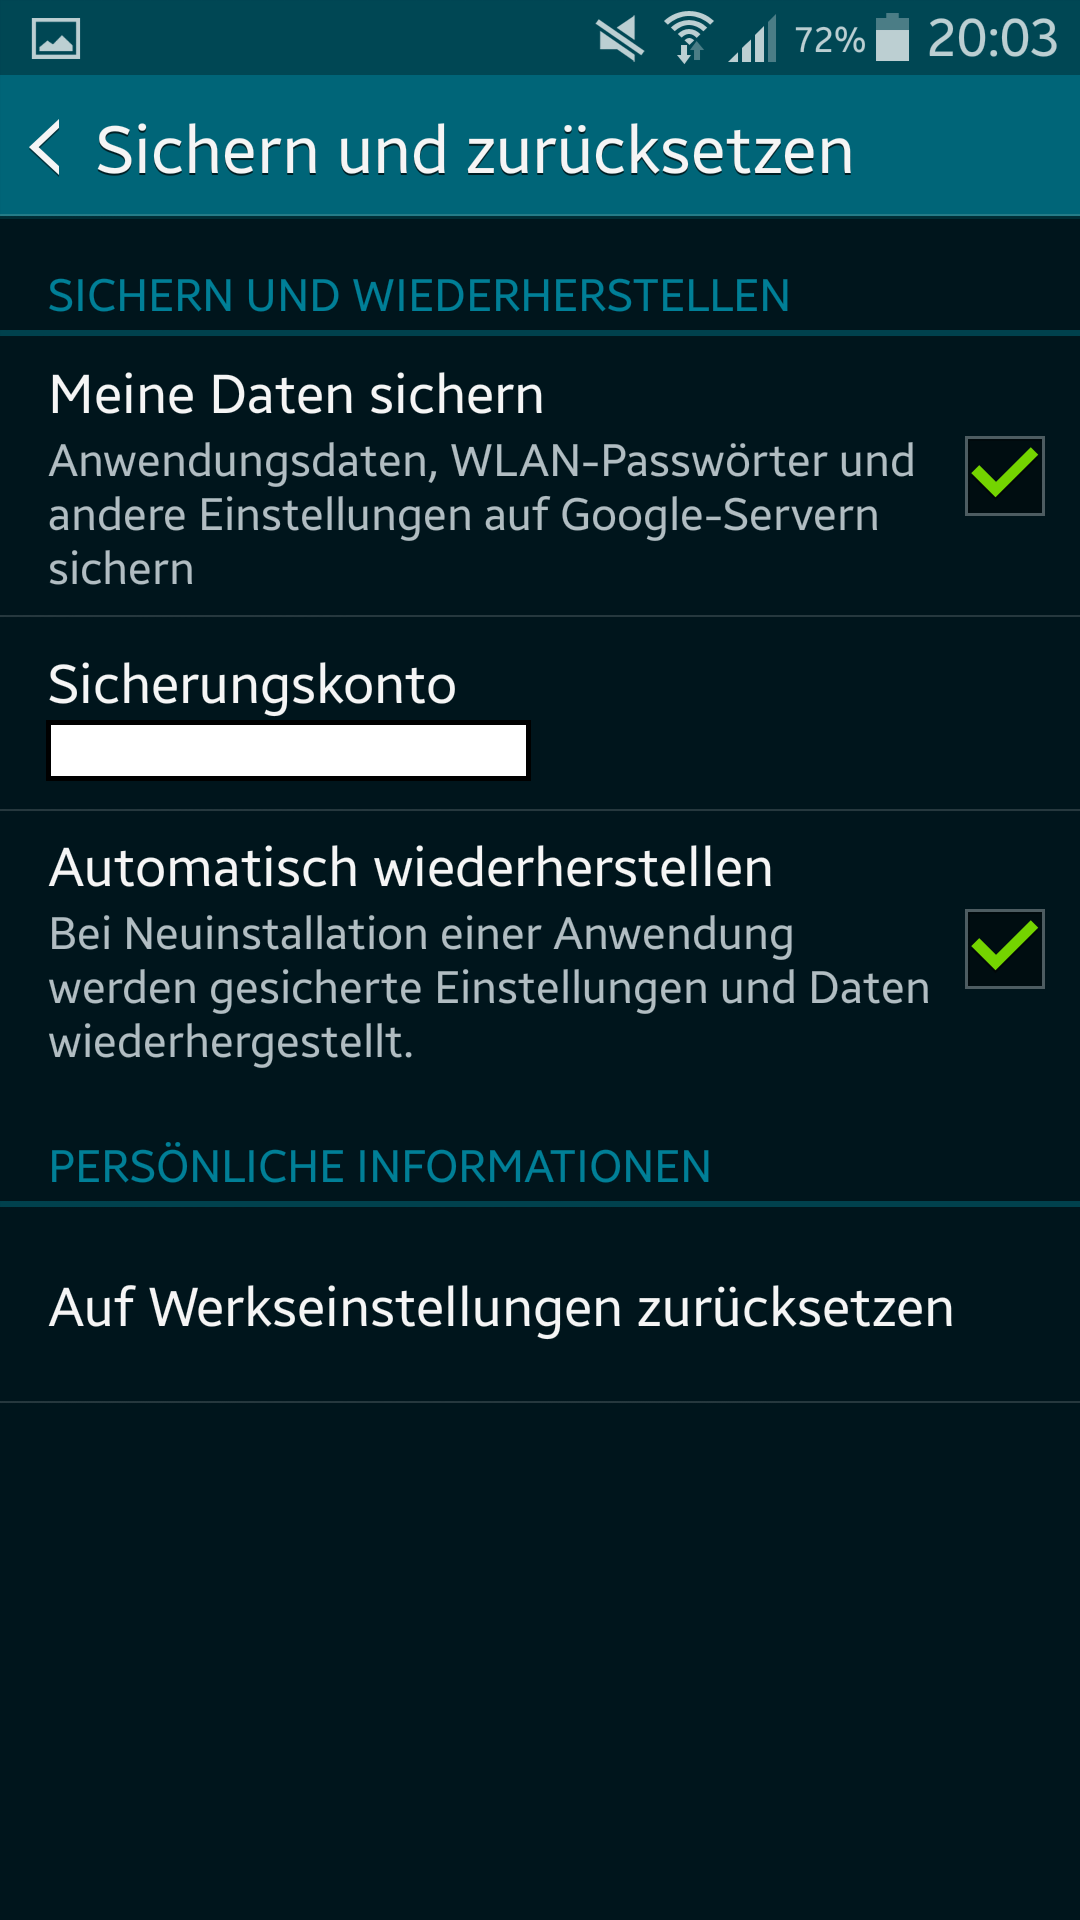Viewport: 1080px width, 1920px height.
Task: Tap the muted sound icon in status bar
Action: click(x=620, y=40)
